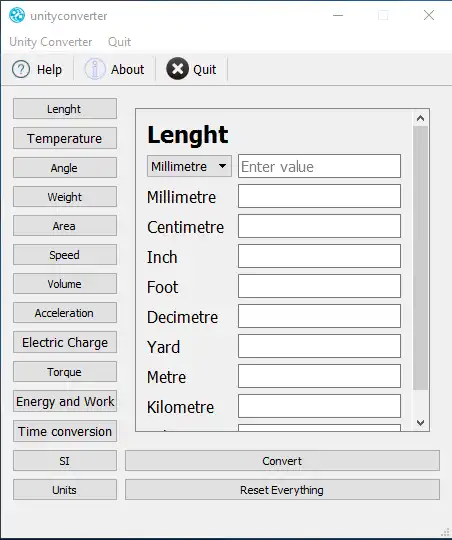This screenshot has width=452, height=540.
Task: Choose the Acceleration category
Action: 65,313
